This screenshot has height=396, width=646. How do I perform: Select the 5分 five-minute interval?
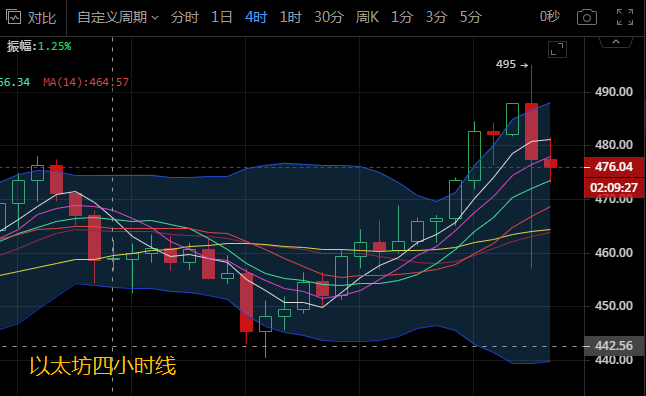(470, 17)
